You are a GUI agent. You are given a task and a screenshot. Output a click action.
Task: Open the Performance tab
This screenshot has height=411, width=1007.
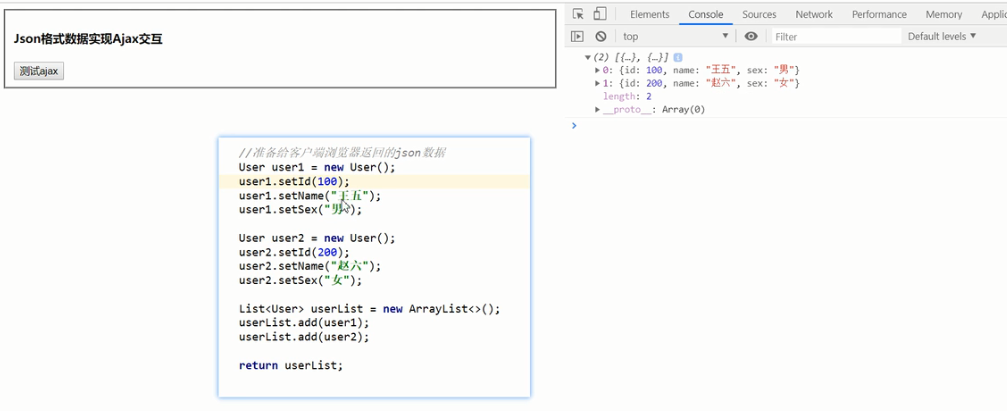click(x=879, y=14)
